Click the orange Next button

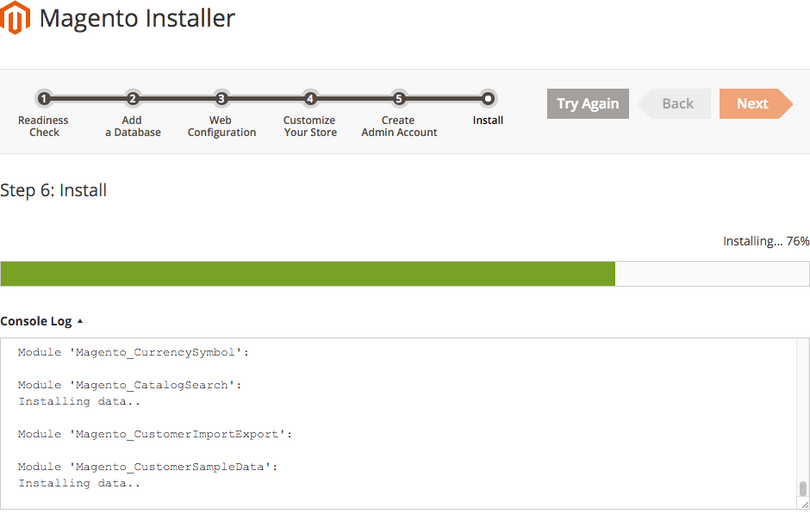(x=756, y=104)
